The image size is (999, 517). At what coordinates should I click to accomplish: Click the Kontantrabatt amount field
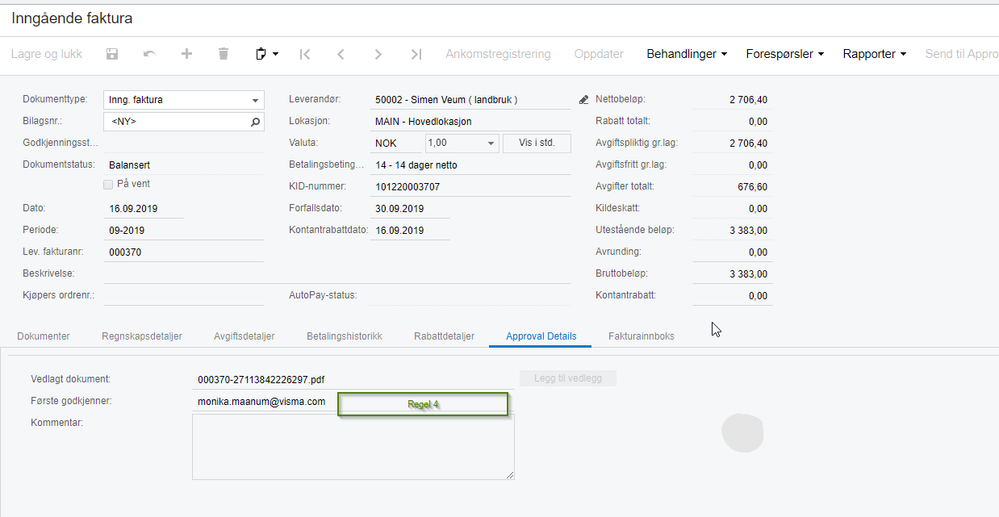point(732,296)
